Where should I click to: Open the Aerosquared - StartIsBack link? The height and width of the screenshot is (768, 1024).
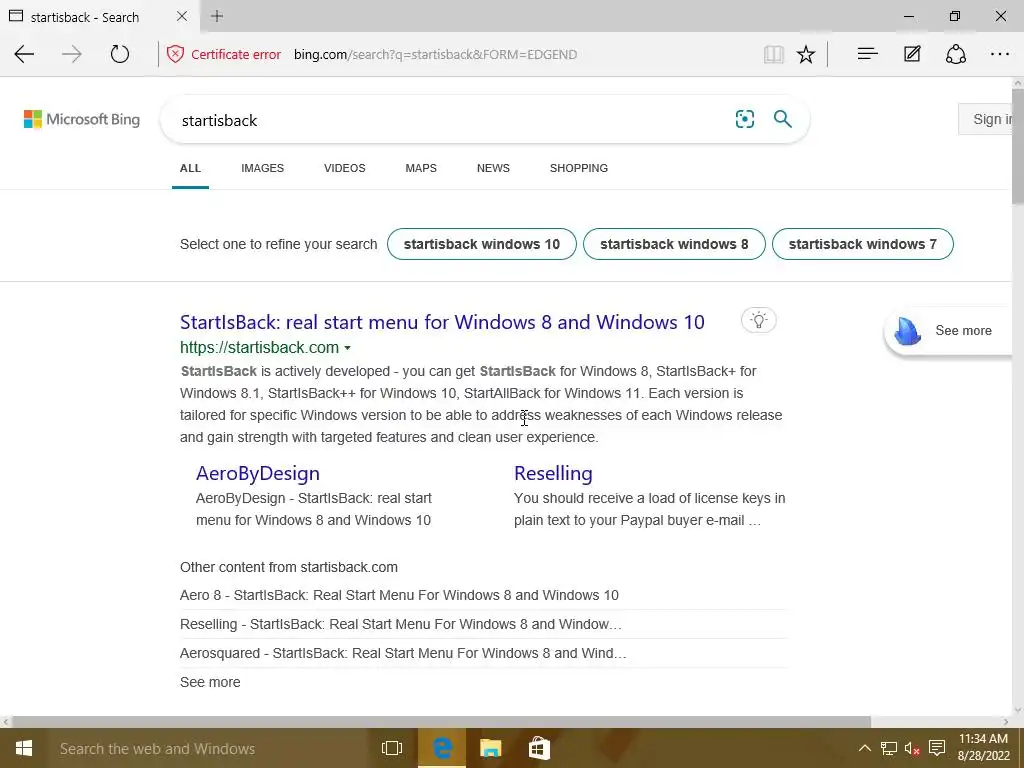pyautogui.click(x=403, y=653)
